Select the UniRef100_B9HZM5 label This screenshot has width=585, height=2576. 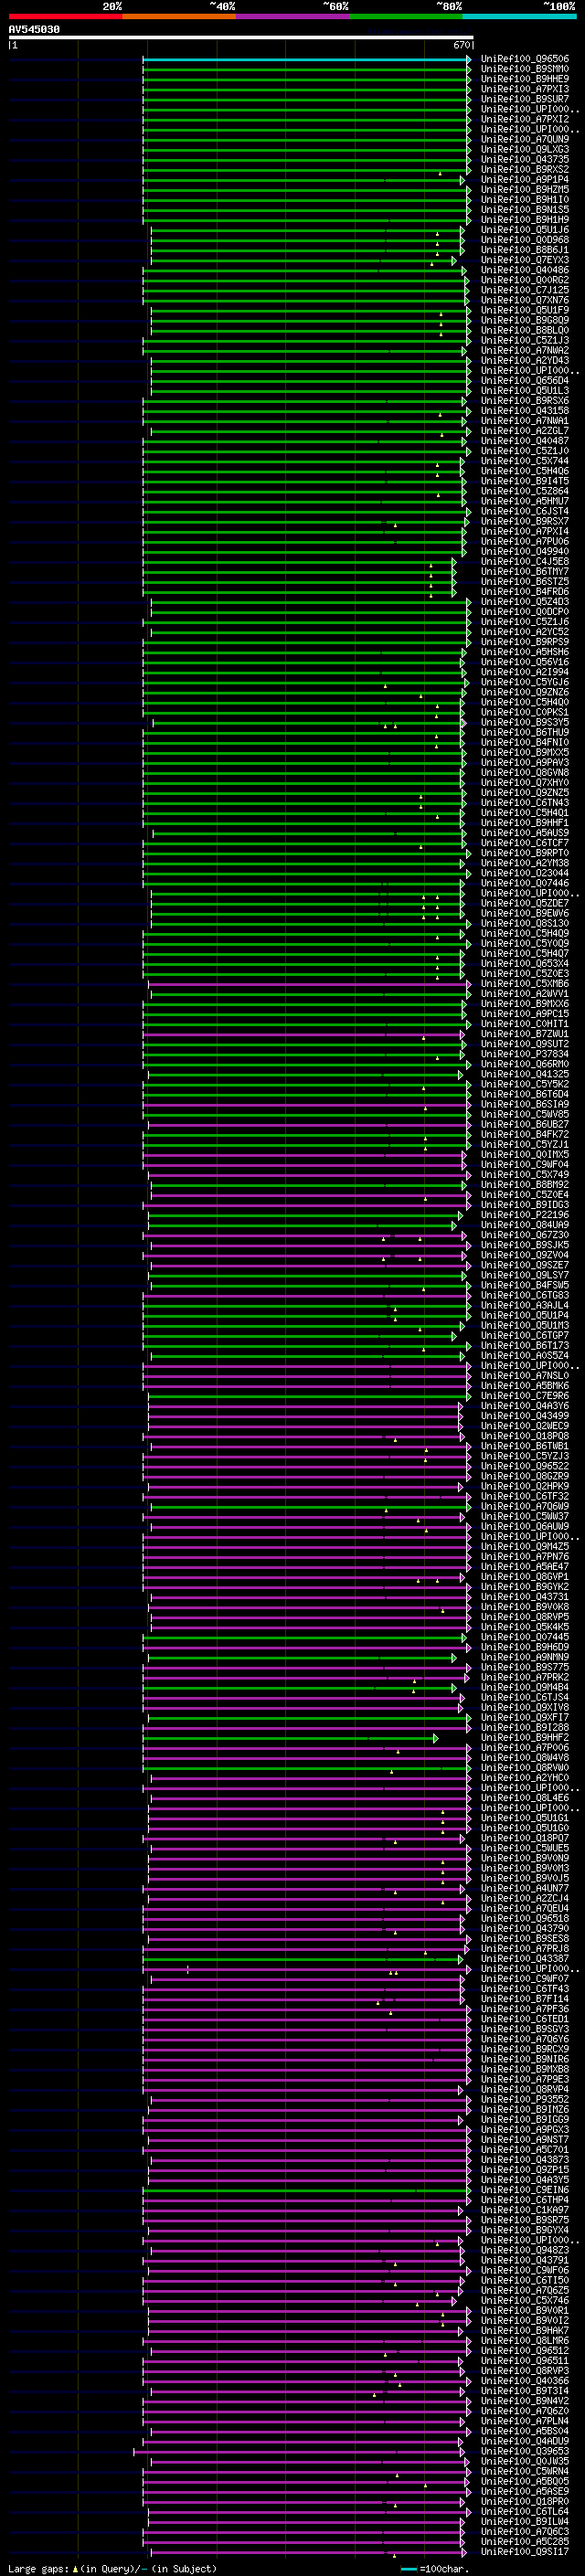click(525, 190)
